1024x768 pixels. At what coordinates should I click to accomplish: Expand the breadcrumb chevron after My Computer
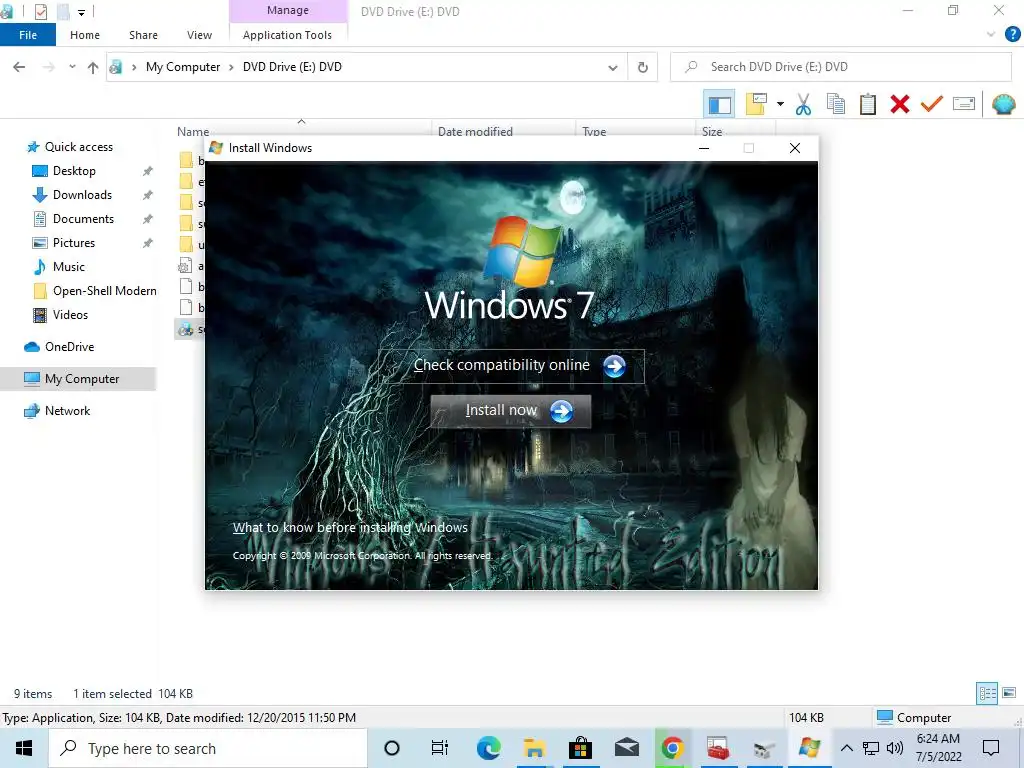click(x=231, y=67)
